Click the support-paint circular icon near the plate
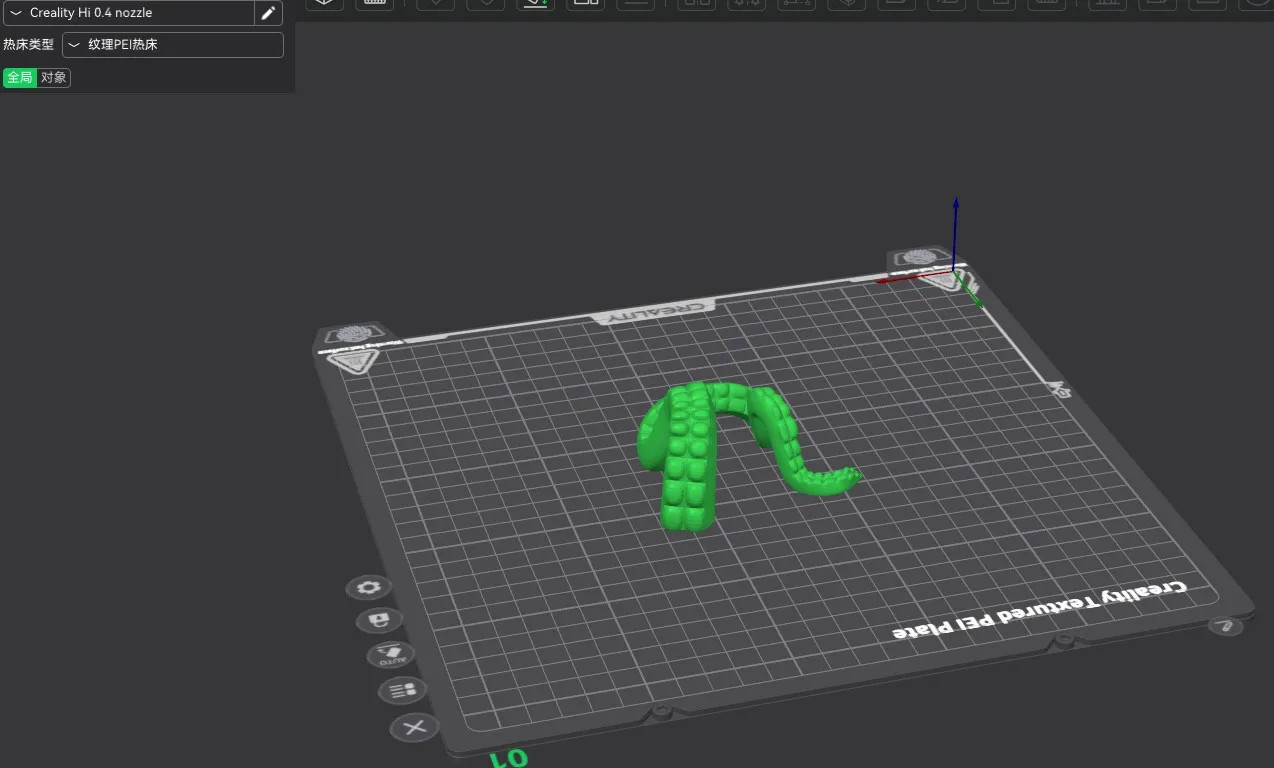The height and width of the screenshot is (768, 1274). tap(378, 620)
